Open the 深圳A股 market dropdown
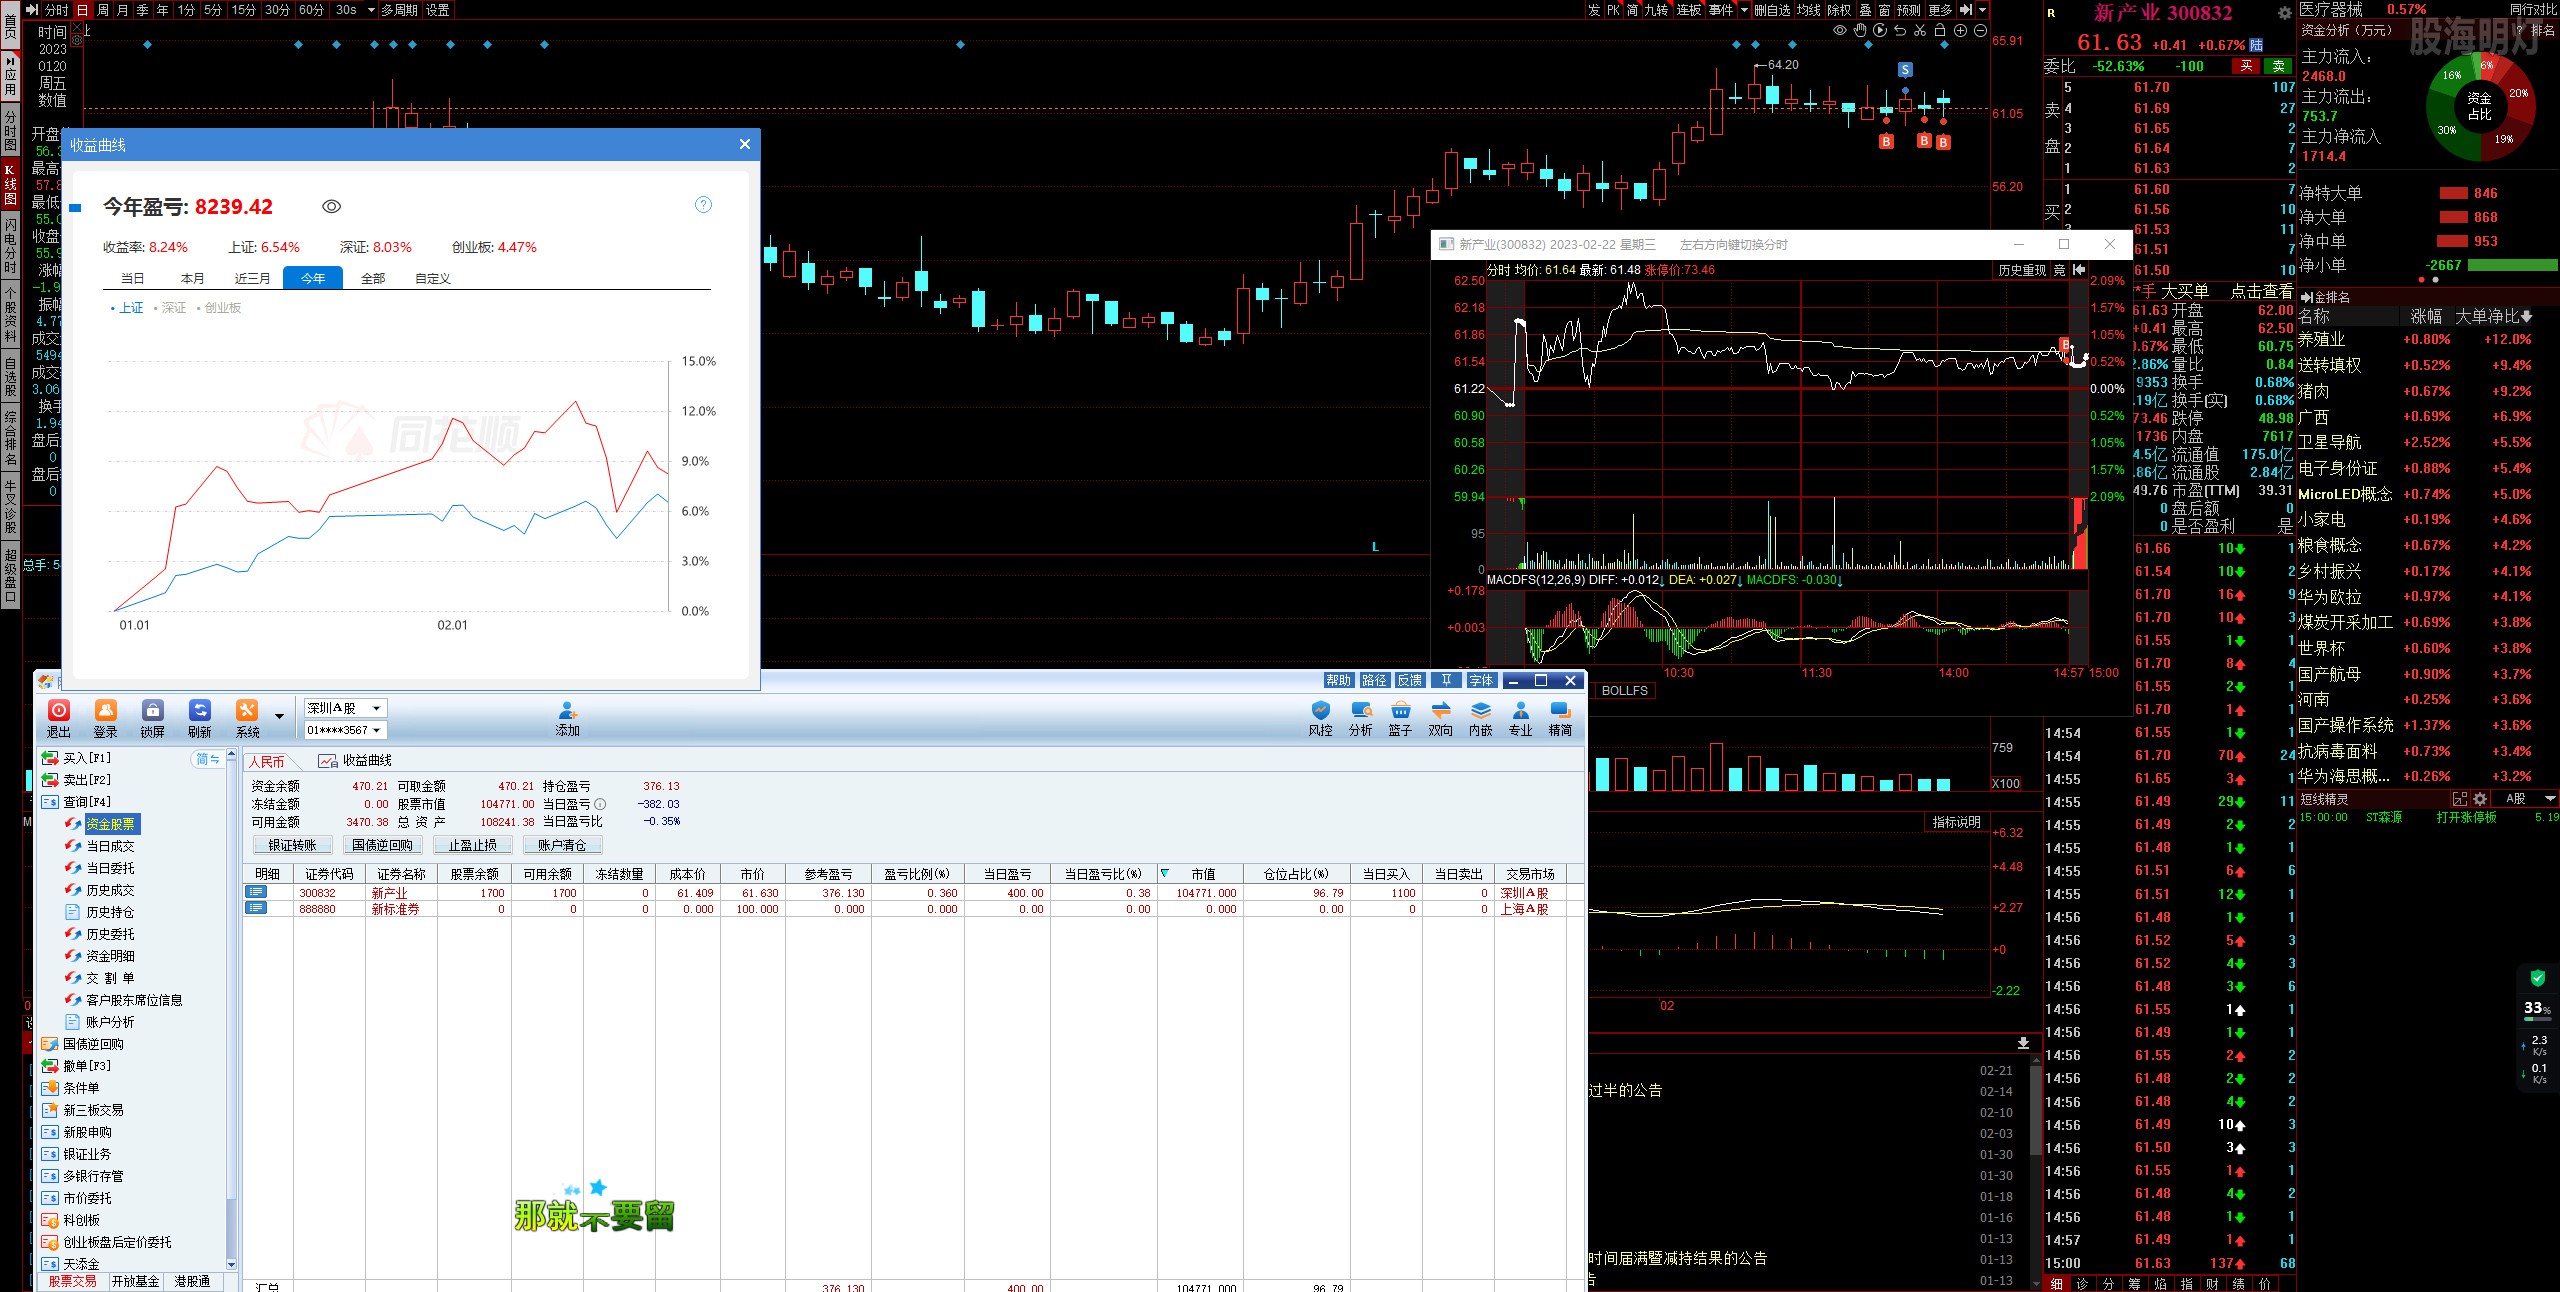Image resolution: width=2560 pixels, height=1292 pixels. coord(346,708)
